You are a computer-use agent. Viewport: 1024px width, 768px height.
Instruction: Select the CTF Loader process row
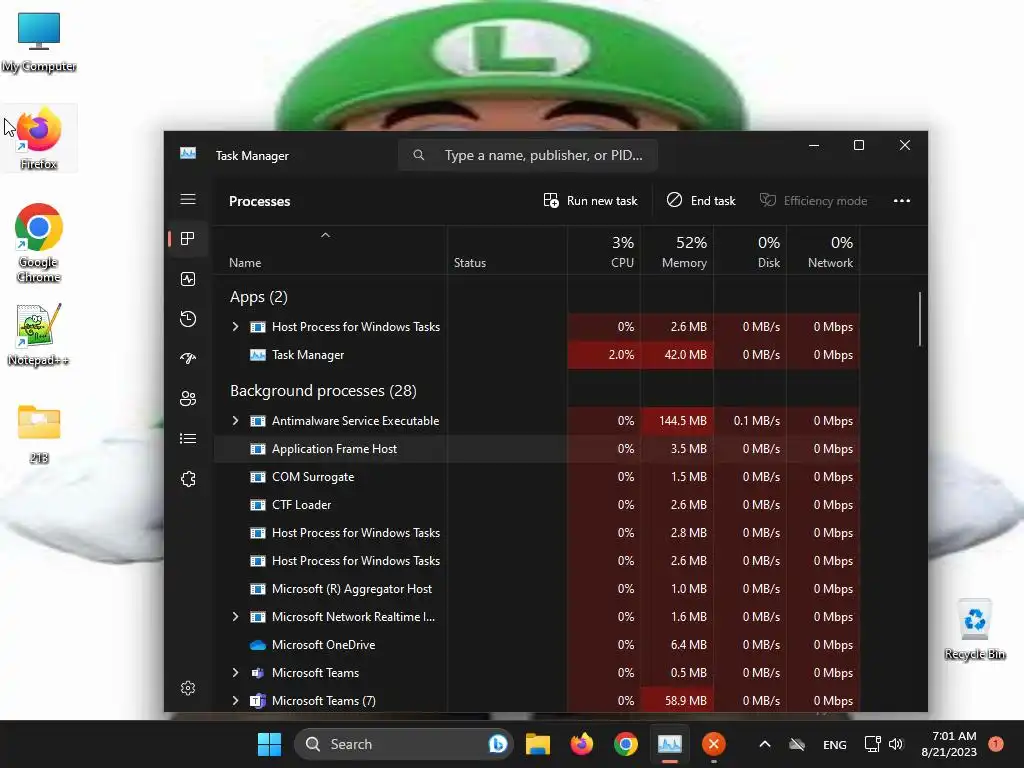click(x=537, y=505)
